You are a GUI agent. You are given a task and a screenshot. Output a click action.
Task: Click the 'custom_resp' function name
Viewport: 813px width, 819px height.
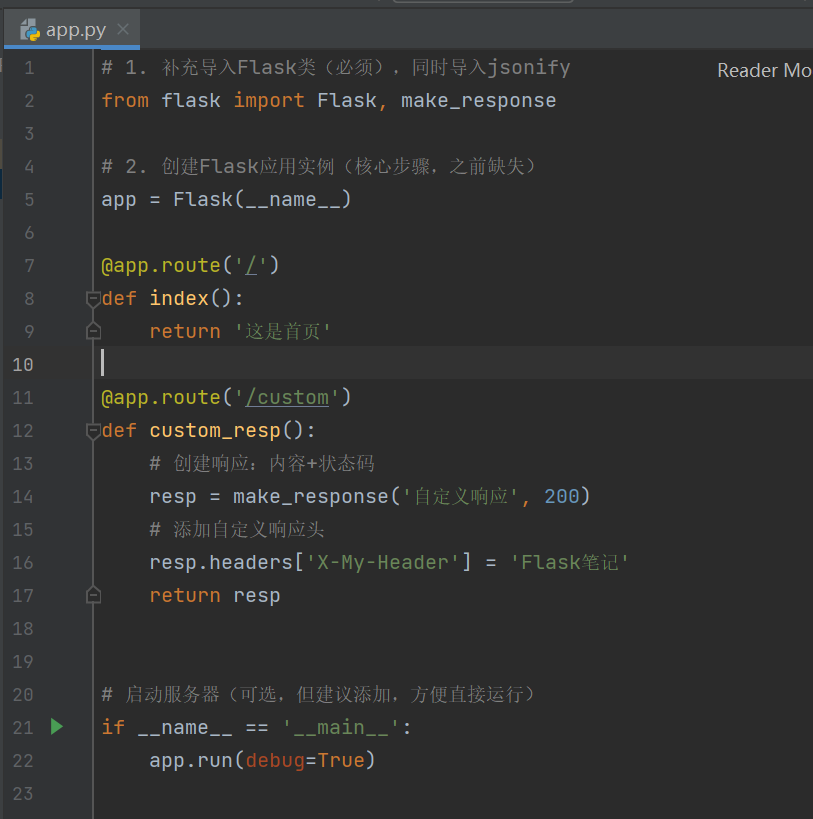[x=215, y=431]
